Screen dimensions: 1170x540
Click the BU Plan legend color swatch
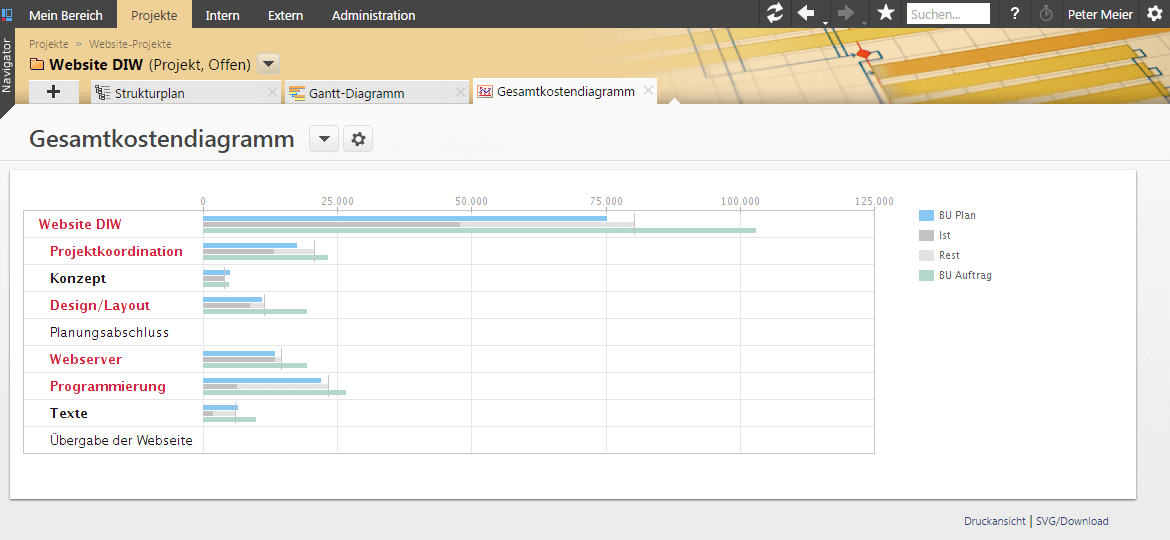926,215
